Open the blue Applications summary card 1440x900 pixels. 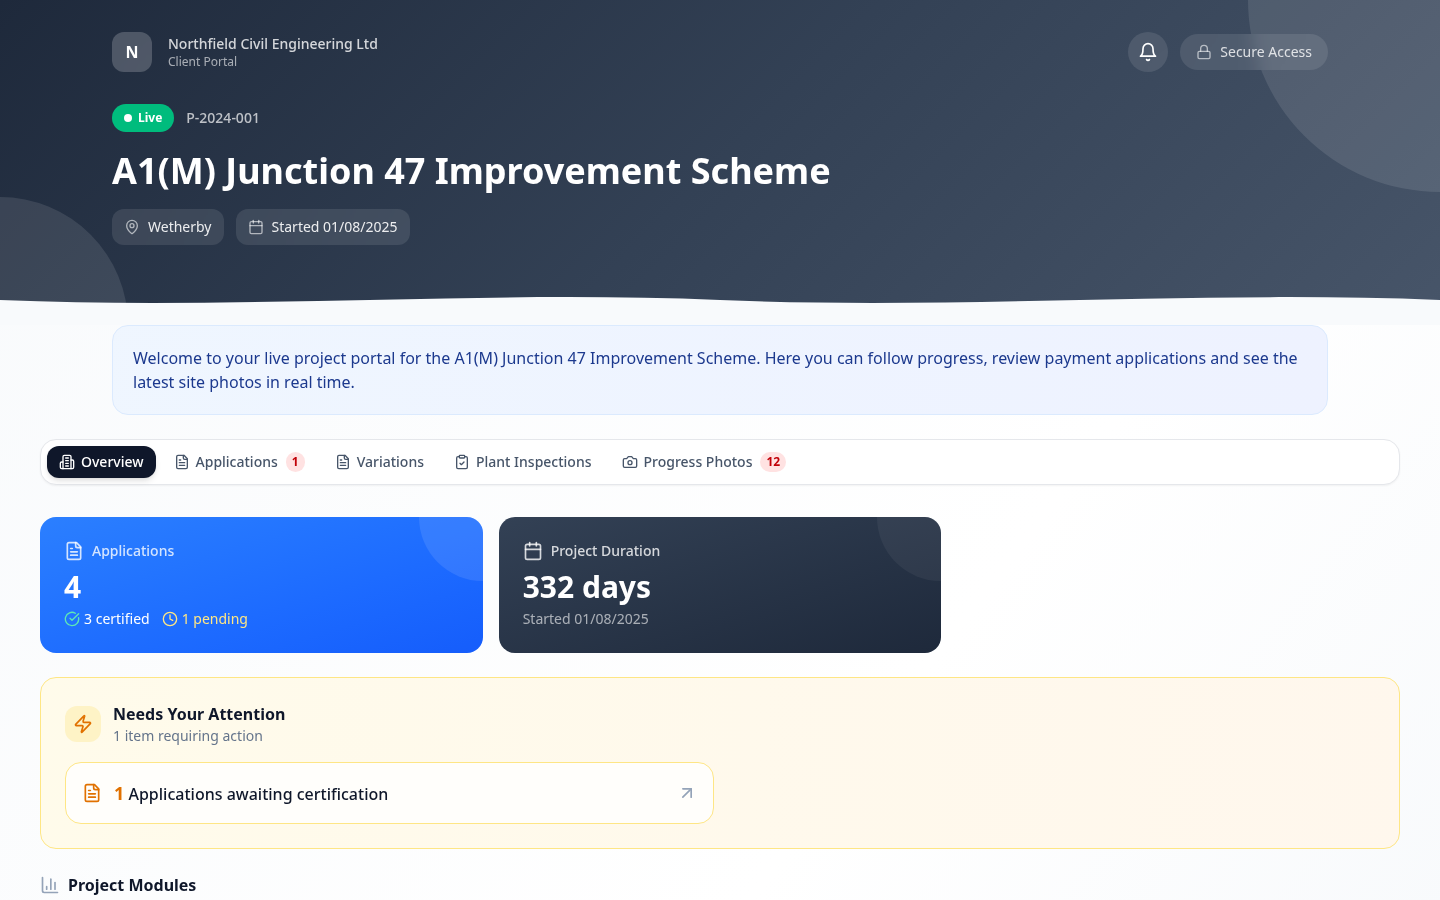261,585
